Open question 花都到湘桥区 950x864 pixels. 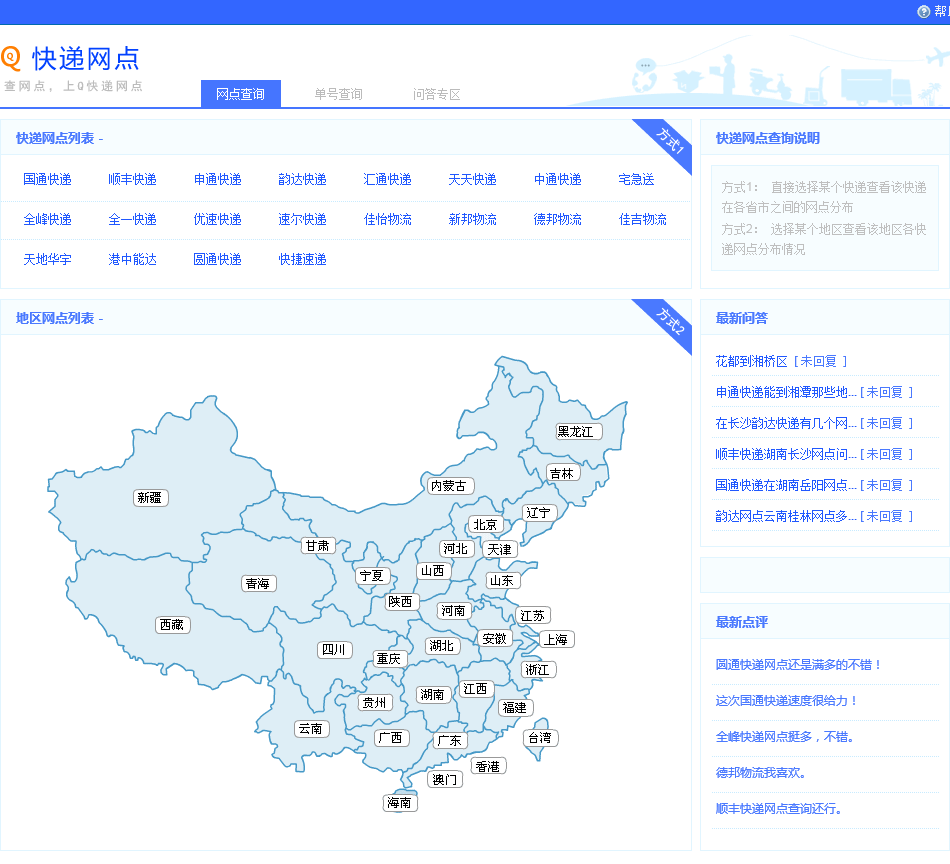751,362
